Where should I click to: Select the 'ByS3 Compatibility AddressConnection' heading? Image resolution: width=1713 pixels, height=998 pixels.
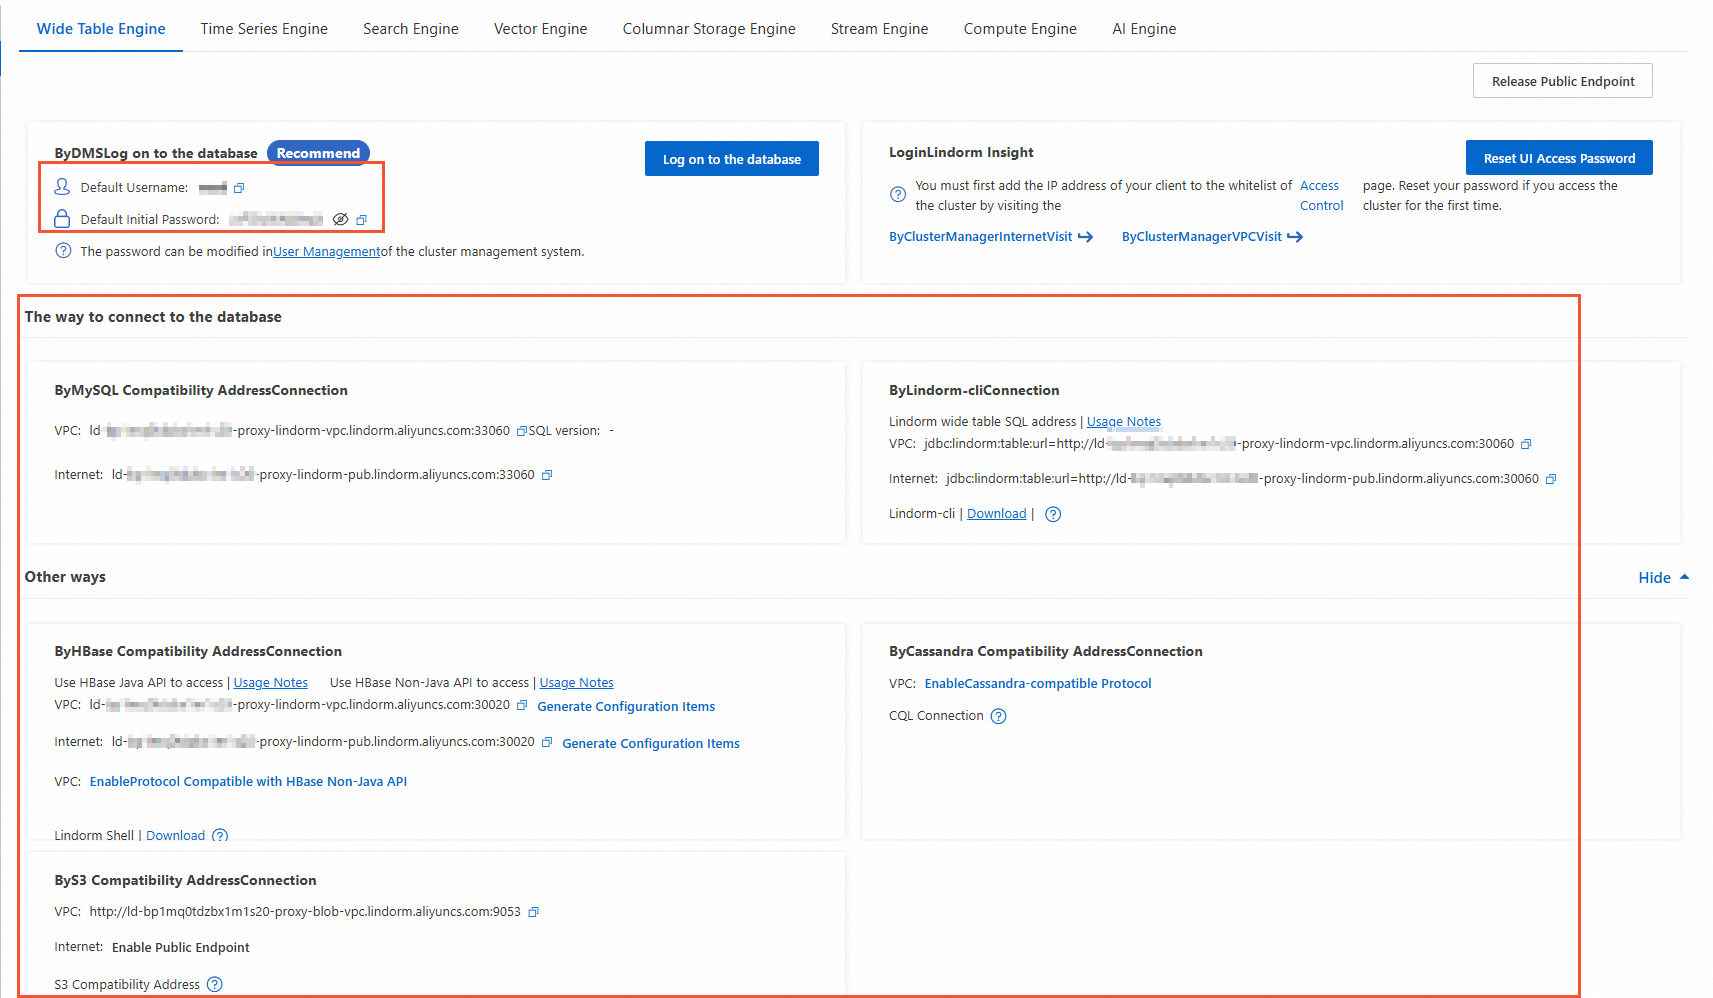(185, 880)
